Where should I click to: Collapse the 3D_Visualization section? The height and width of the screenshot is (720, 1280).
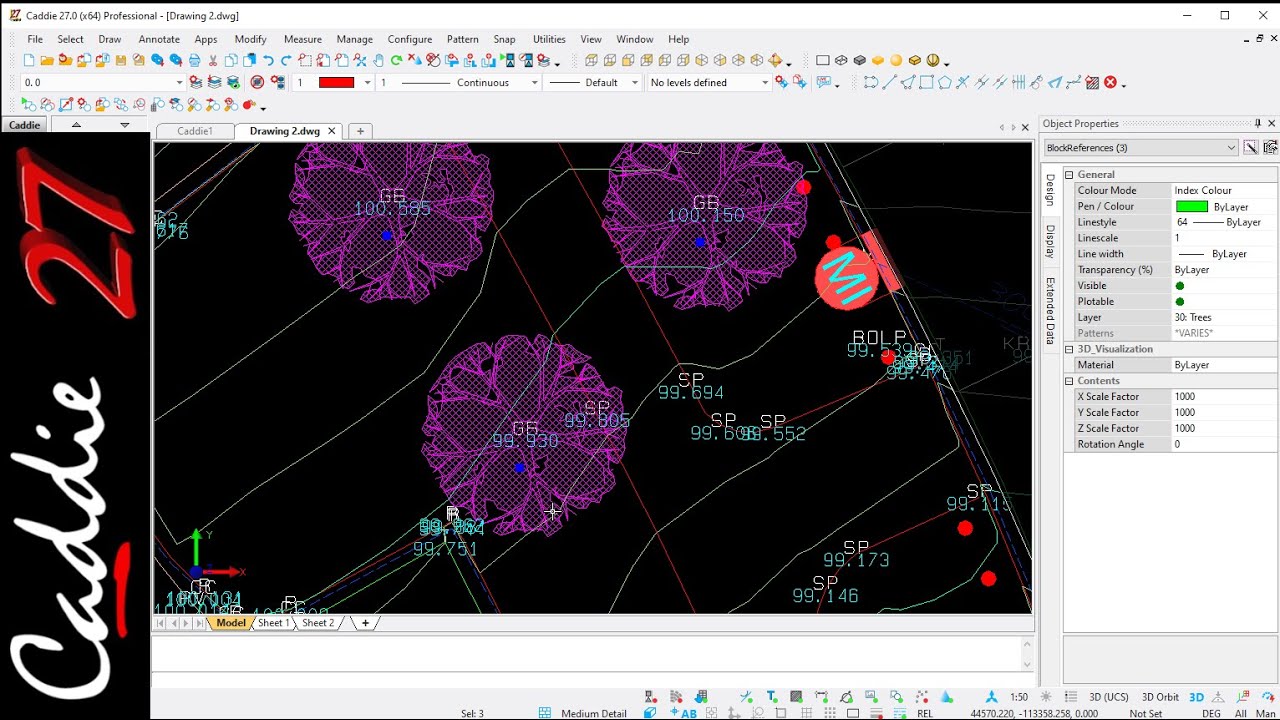(x=1069, y=349)
